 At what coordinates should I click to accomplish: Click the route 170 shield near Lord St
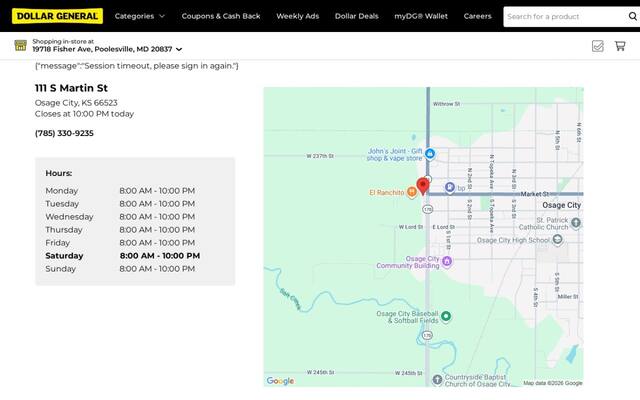(x=427, y=209)
